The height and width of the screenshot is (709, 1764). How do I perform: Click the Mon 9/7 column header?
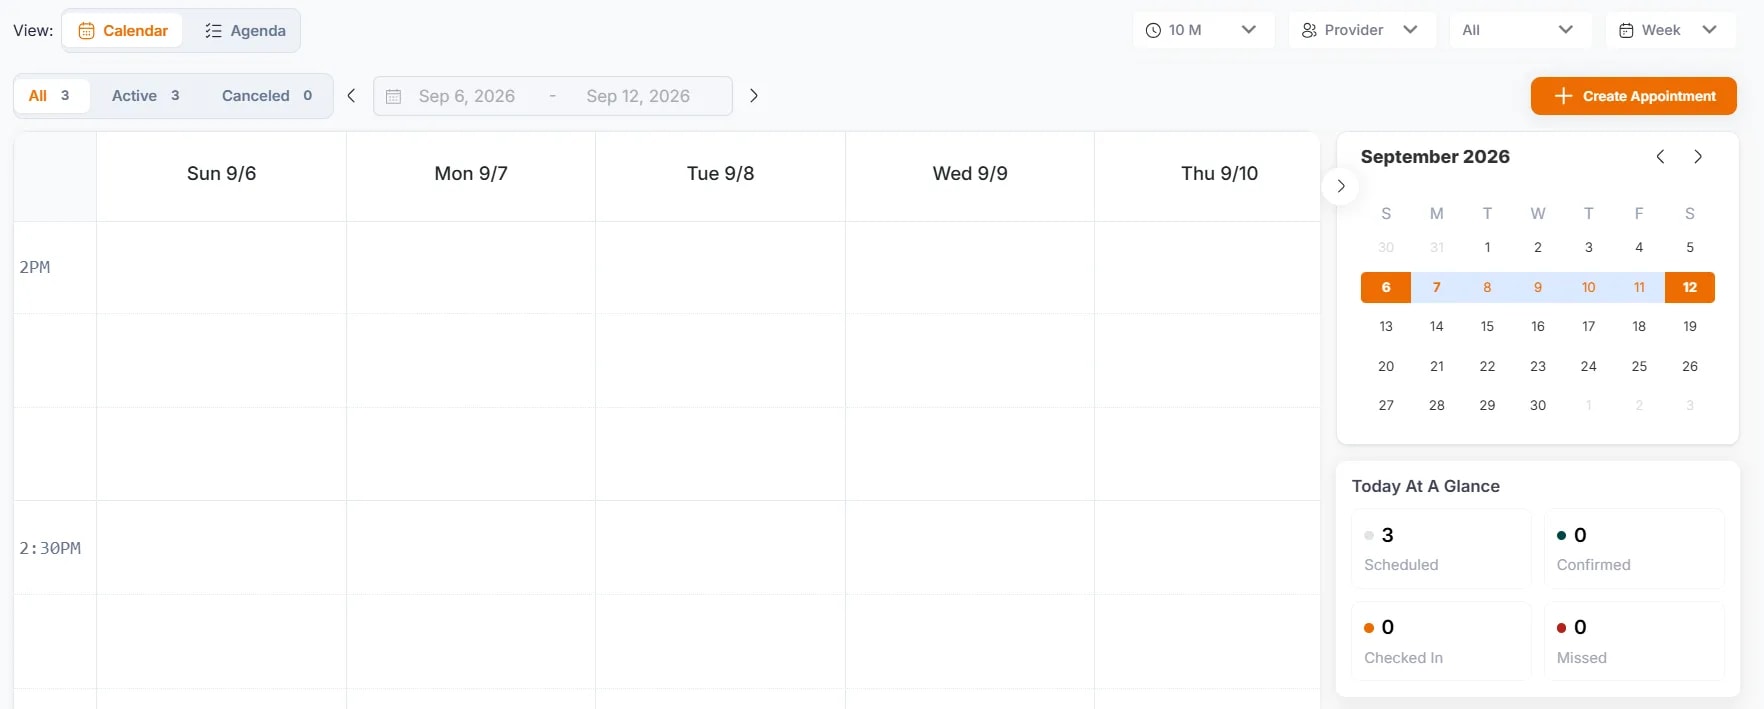tap(471, 173)
